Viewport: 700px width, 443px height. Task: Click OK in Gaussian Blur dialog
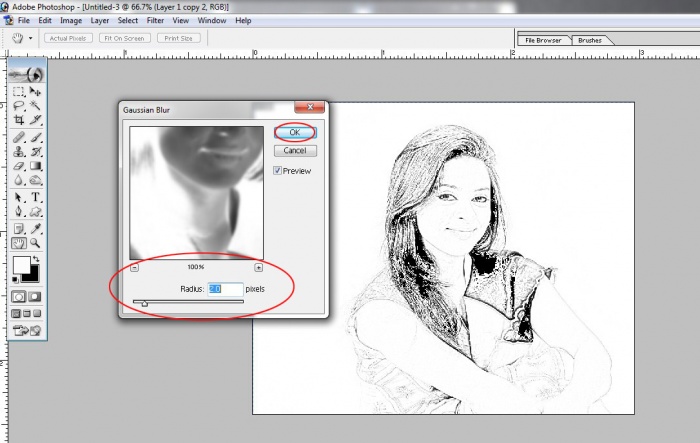point(295,132)
